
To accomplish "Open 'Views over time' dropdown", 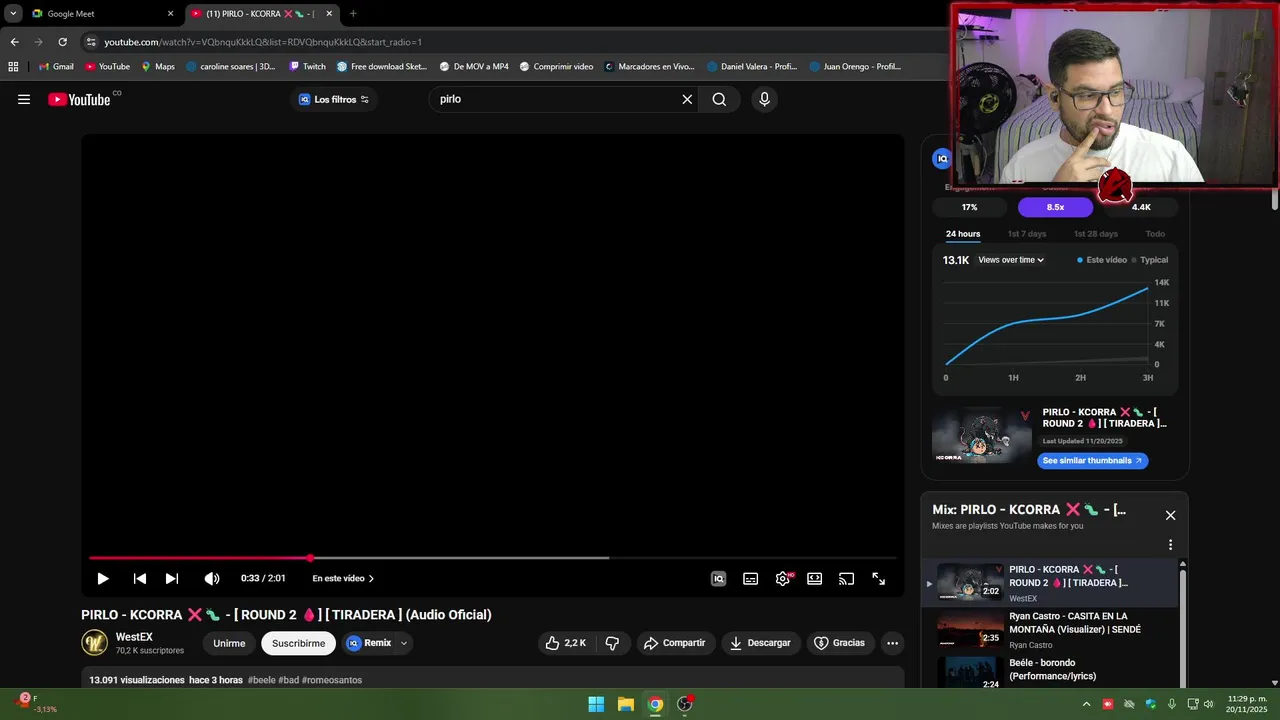I will [x=1011, y=260].
